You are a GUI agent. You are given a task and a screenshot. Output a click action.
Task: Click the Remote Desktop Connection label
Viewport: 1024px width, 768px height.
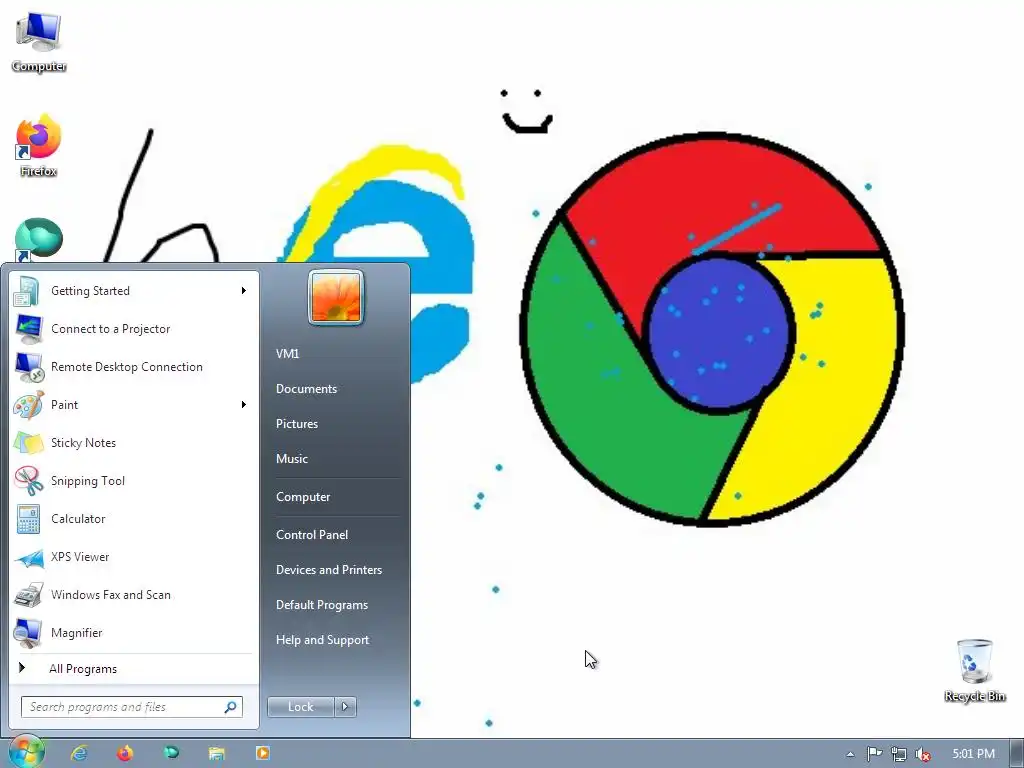[127, 367]
